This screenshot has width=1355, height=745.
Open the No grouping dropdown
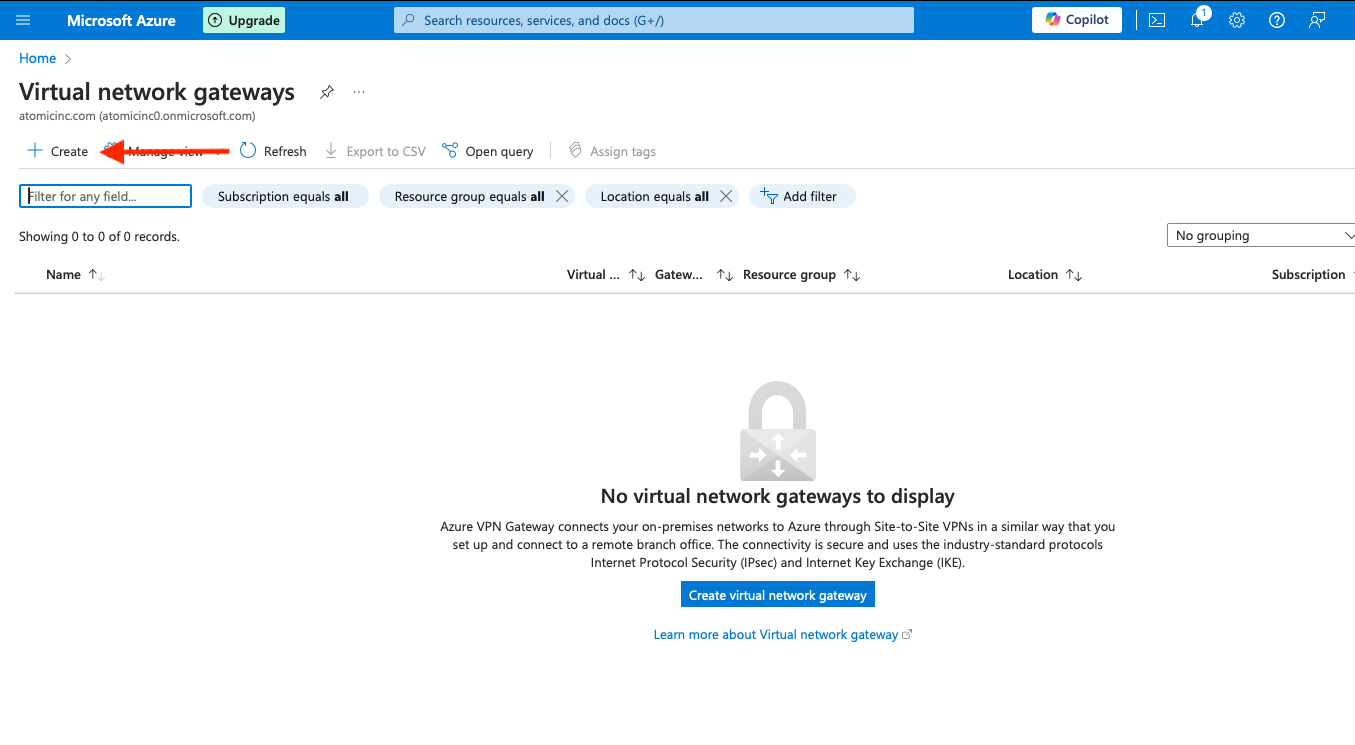click(x=1261, y=235)
